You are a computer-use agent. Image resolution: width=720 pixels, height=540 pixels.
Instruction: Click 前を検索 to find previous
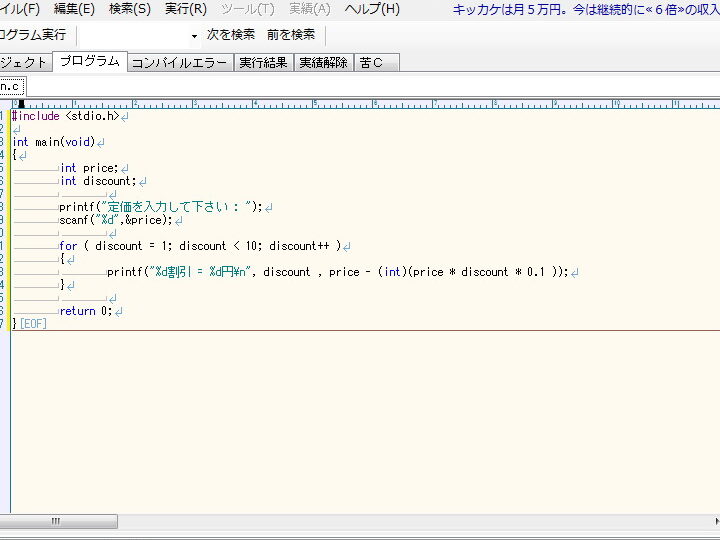[x=291, y=35]
